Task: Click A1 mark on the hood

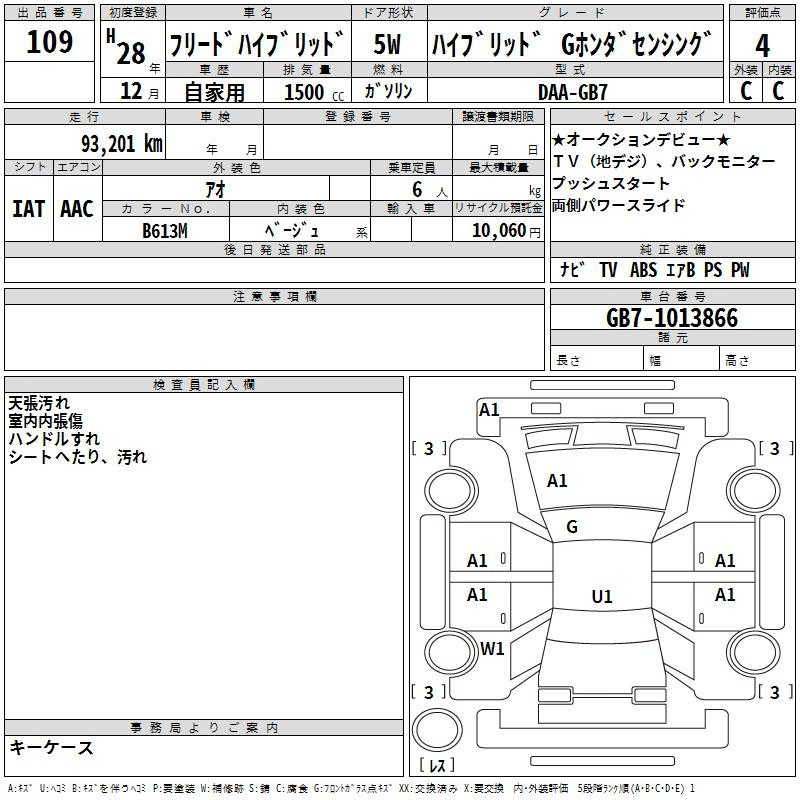Action: click(x=557, y=481)
